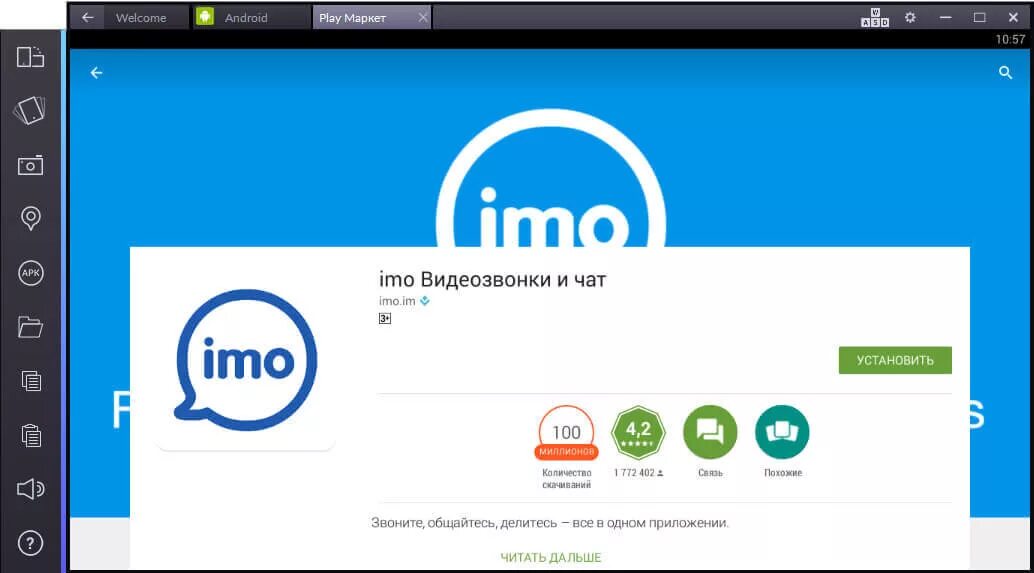This screenshot has width=1034, height=573.
Task: Close the Play Маркет tab
Action: pos(423,18)
